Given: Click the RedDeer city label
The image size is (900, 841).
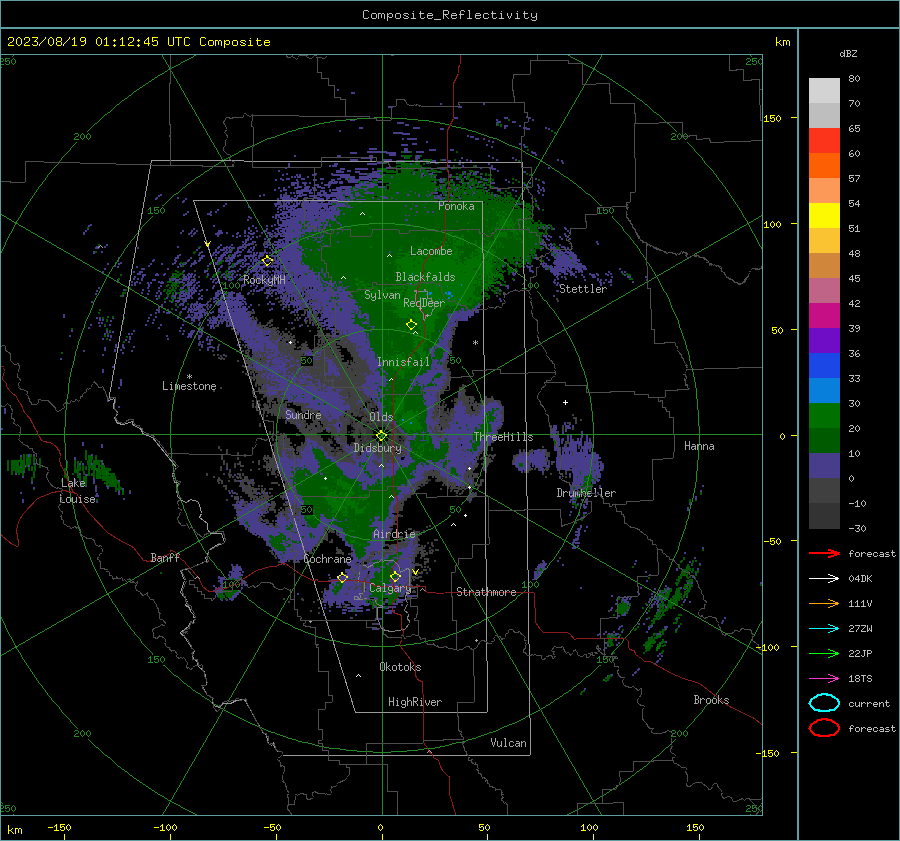Looking at the screenshot, I should point(424,303).
